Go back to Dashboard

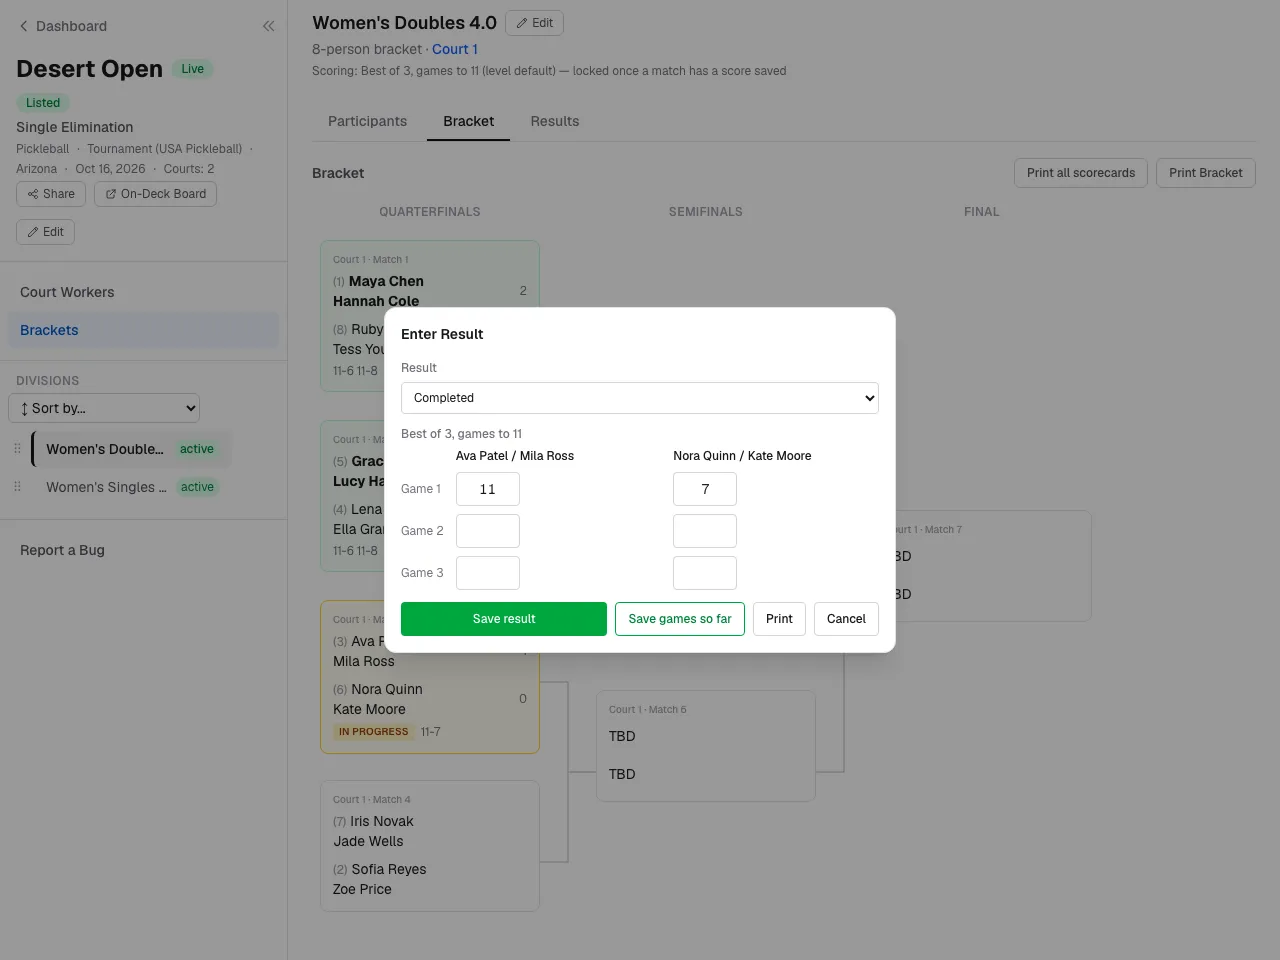(62, 26)
